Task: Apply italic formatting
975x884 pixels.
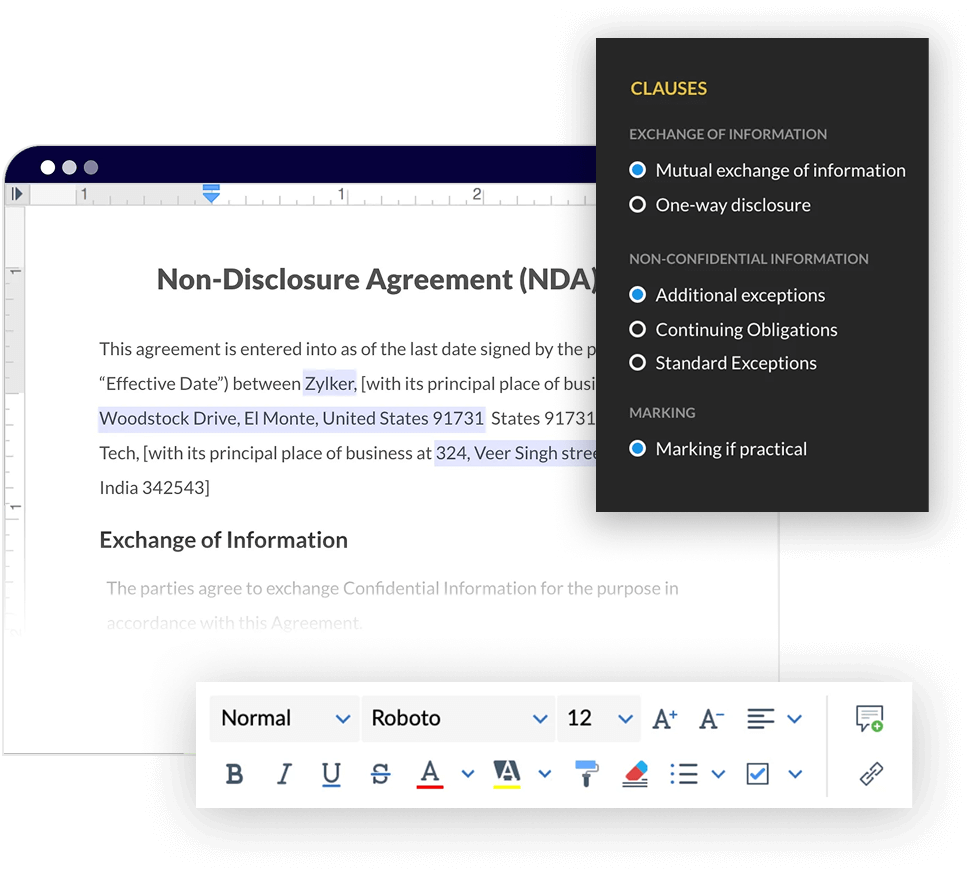Action: tap(283, 774)
